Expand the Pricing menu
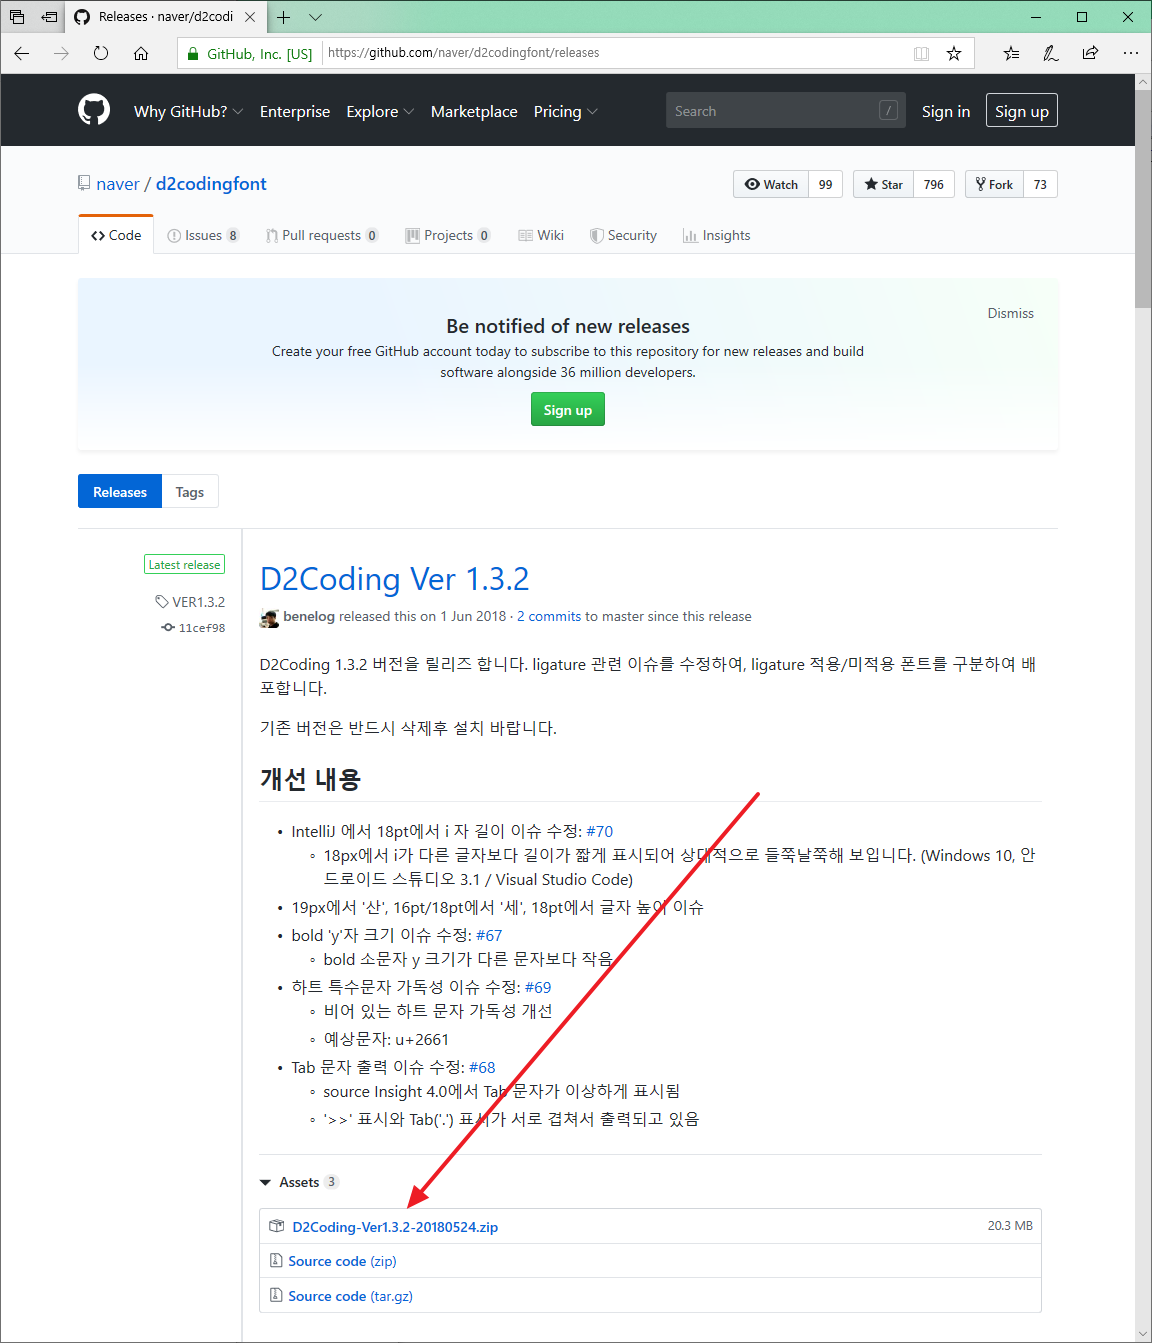The width and height of the screenshot is (1152, 1343). tap(566, 112)
